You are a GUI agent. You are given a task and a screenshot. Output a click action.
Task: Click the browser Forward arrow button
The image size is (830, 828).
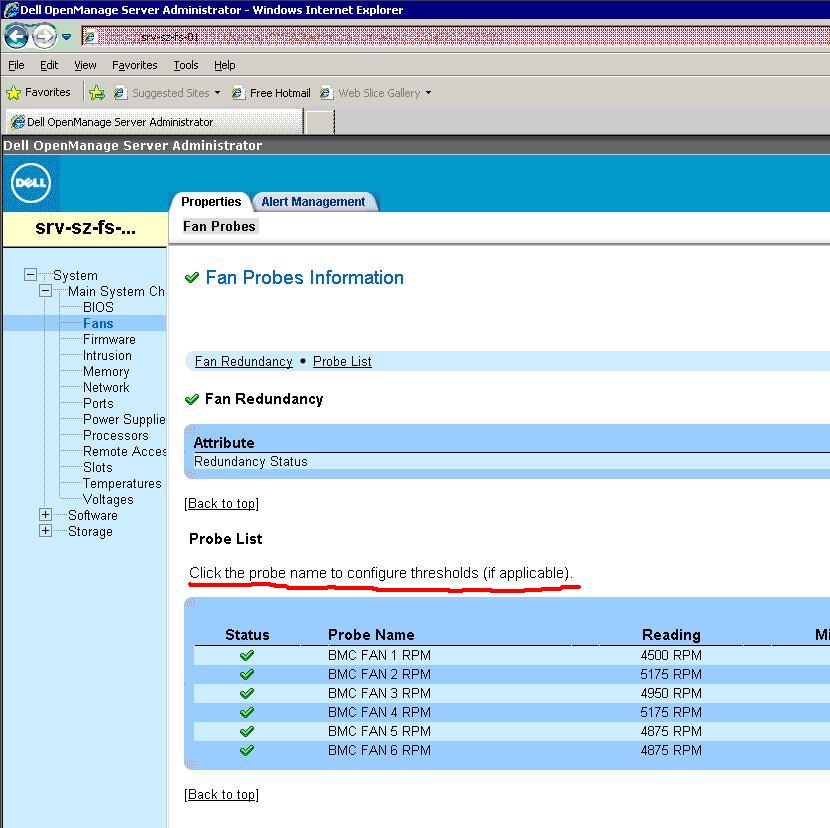44,37
